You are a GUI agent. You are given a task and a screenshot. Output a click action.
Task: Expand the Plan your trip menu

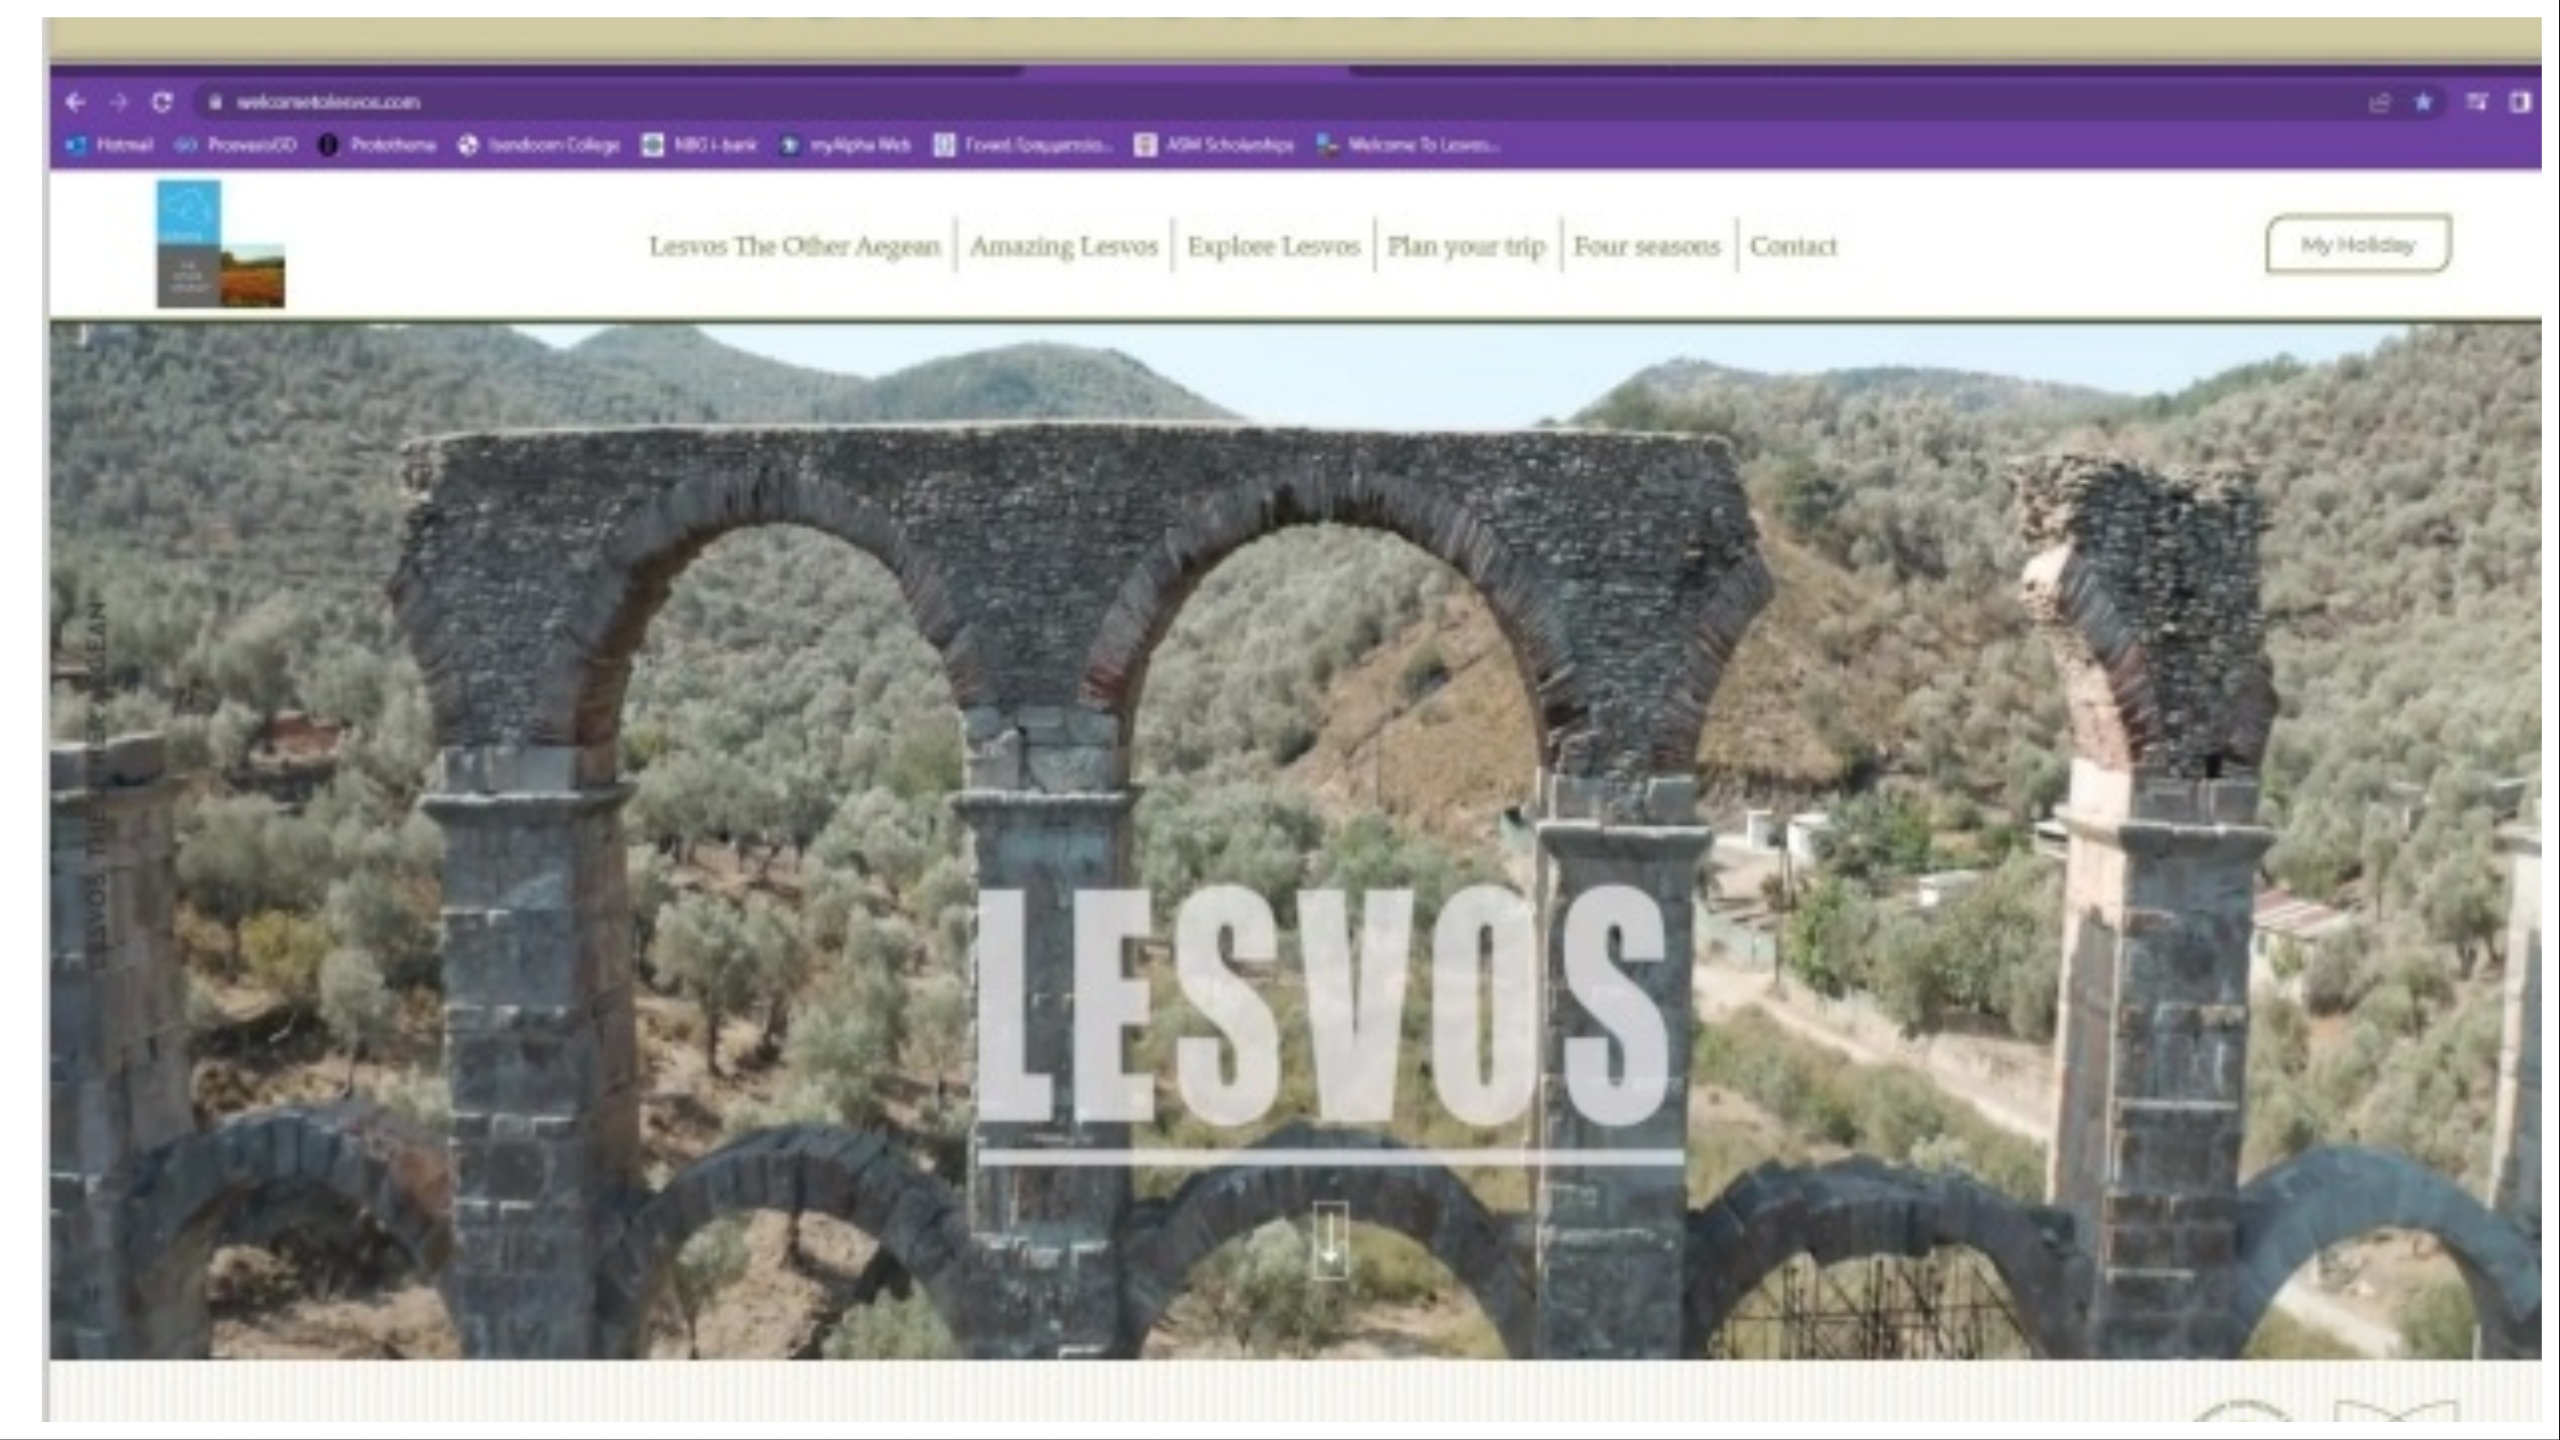[1466, 246]
